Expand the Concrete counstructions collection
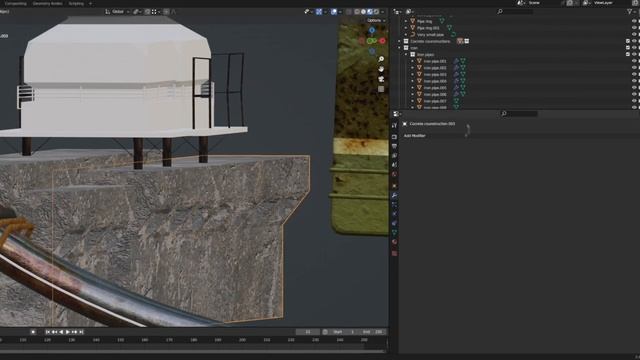The height and width of the screenshot is (360, 640). click(x=400, y=41)
